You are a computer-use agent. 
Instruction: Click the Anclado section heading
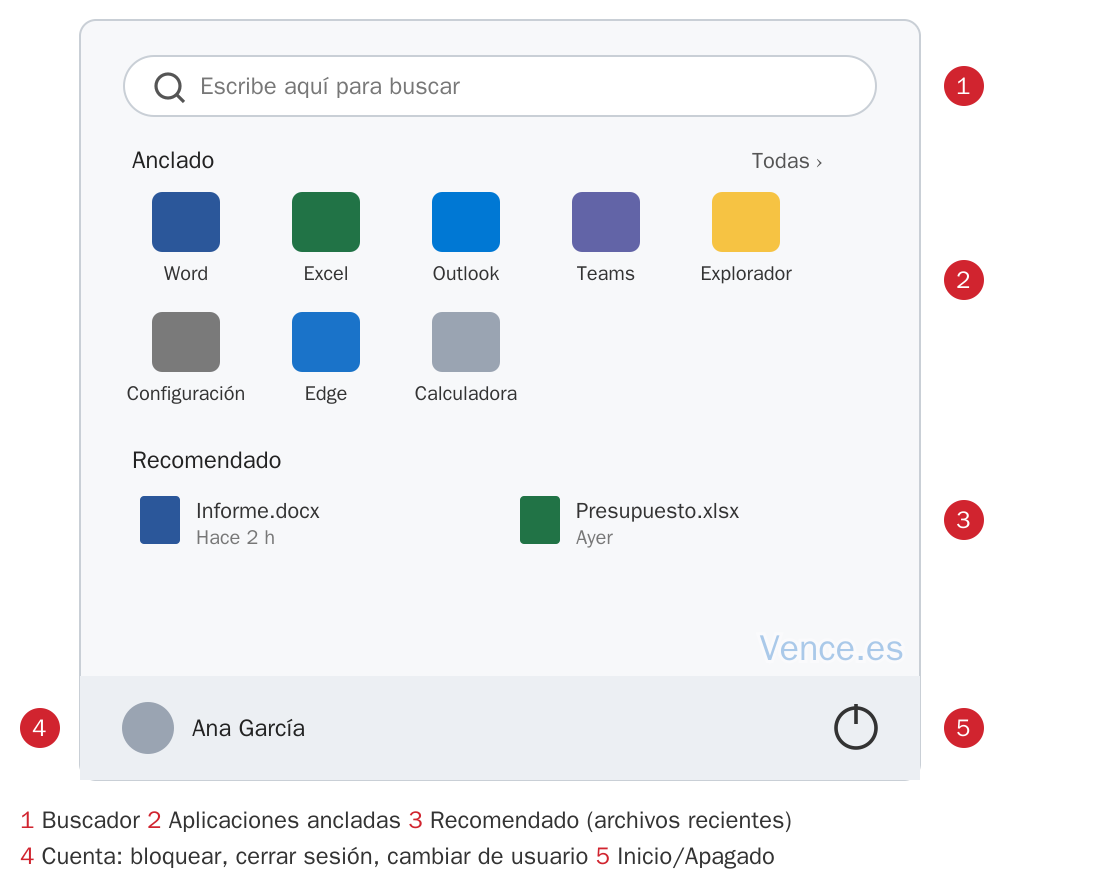point(173,160)
